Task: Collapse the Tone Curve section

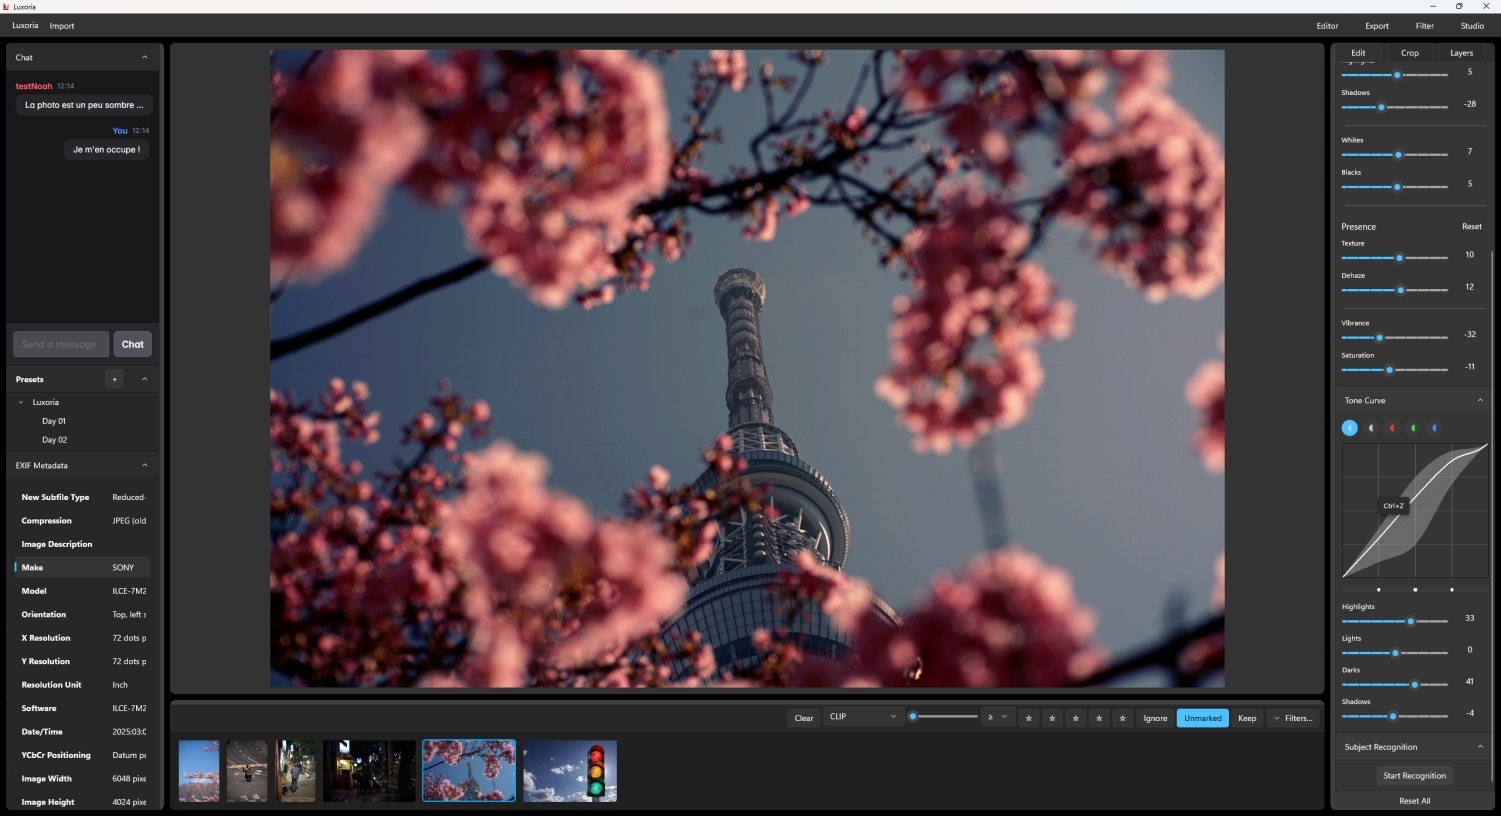Action: (1480, 400)
